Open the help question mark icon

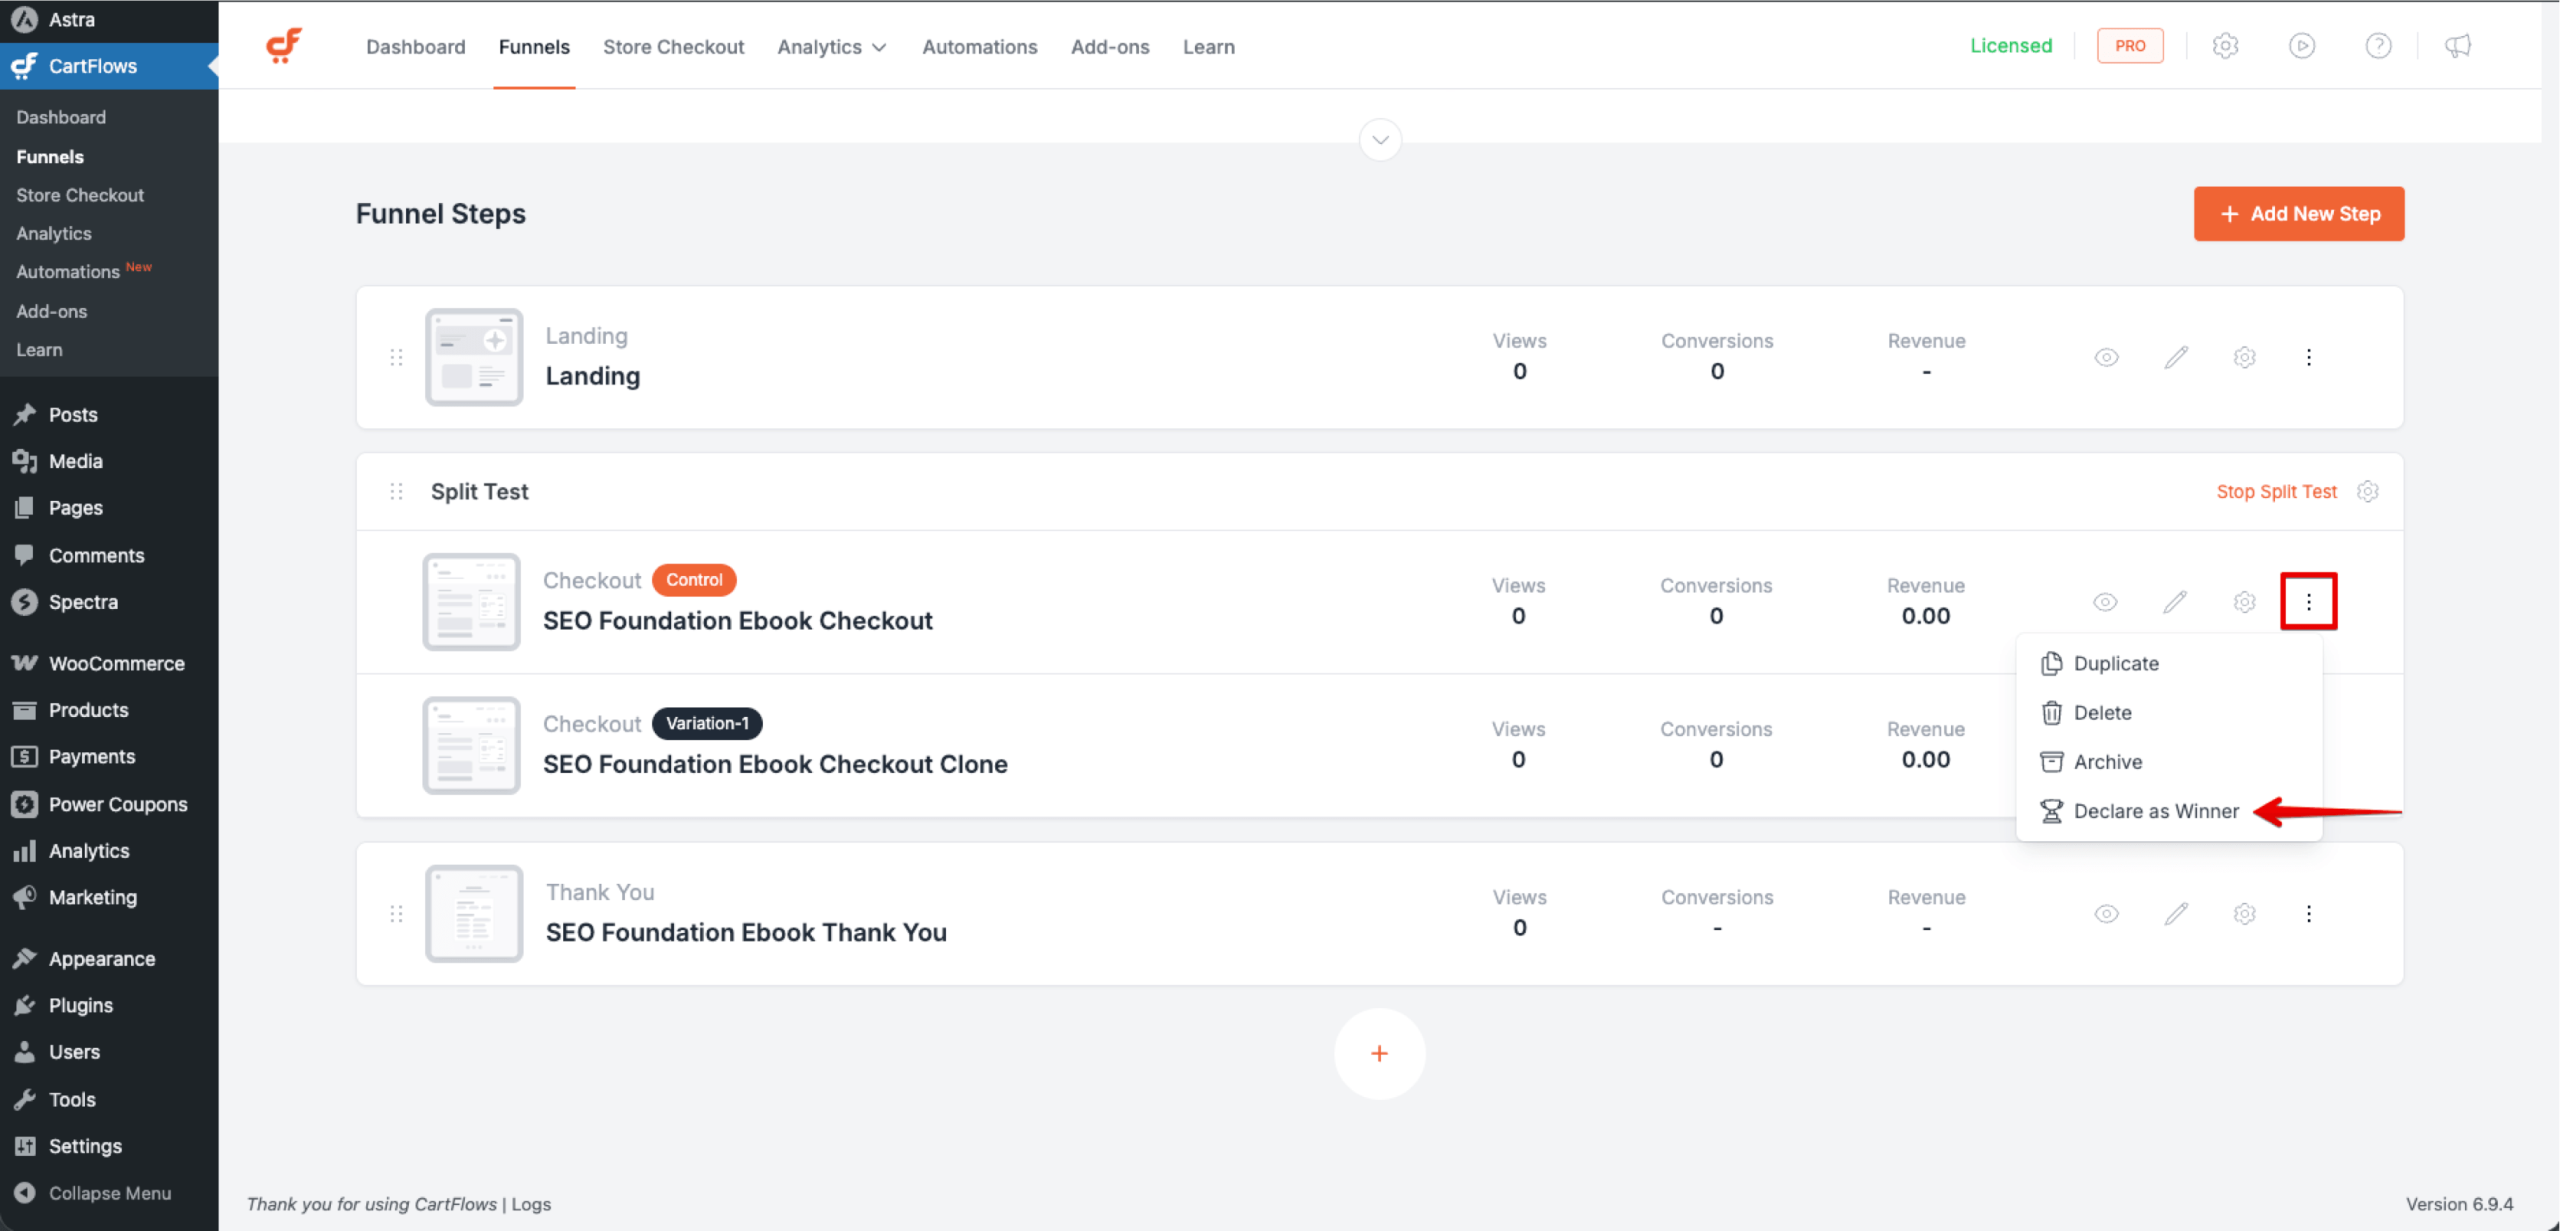pos(2378,46)
